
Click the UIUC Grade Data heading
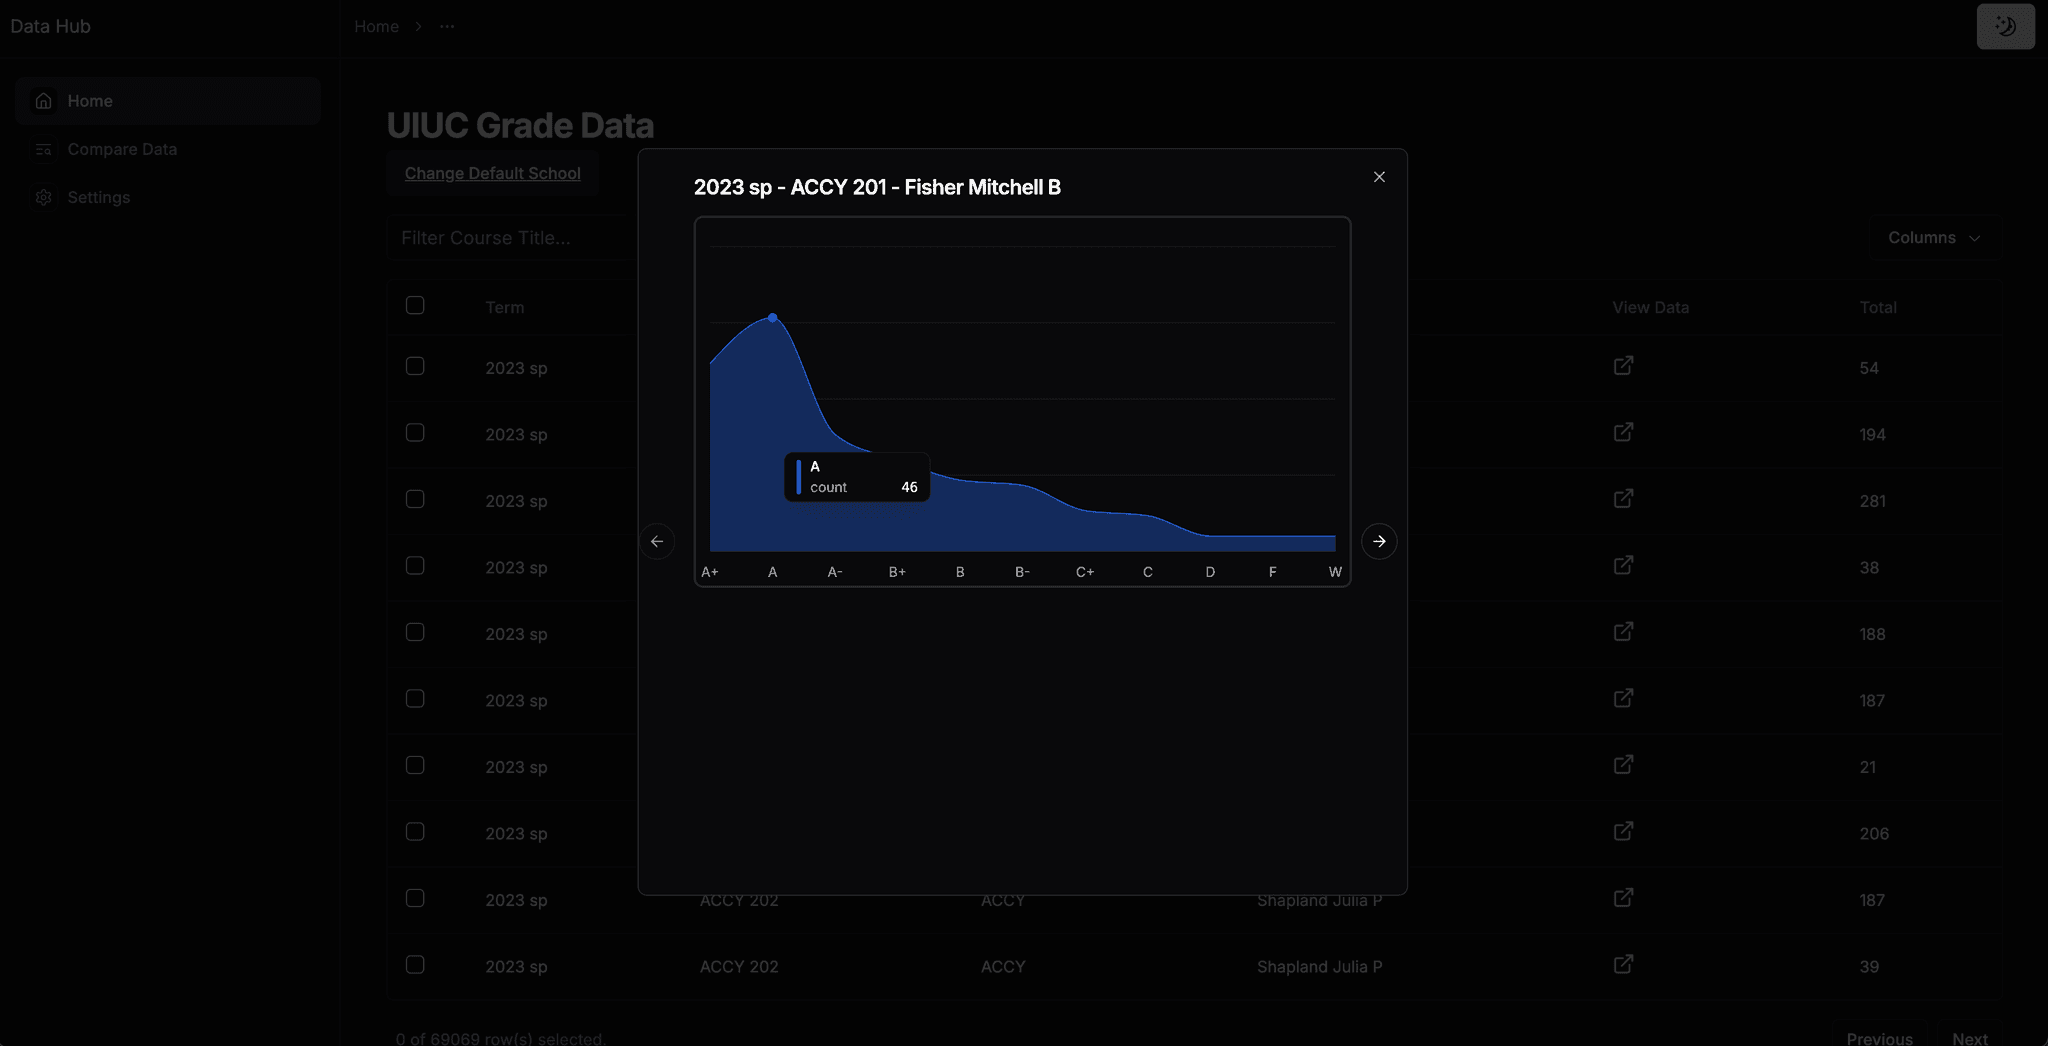point(520,125)
